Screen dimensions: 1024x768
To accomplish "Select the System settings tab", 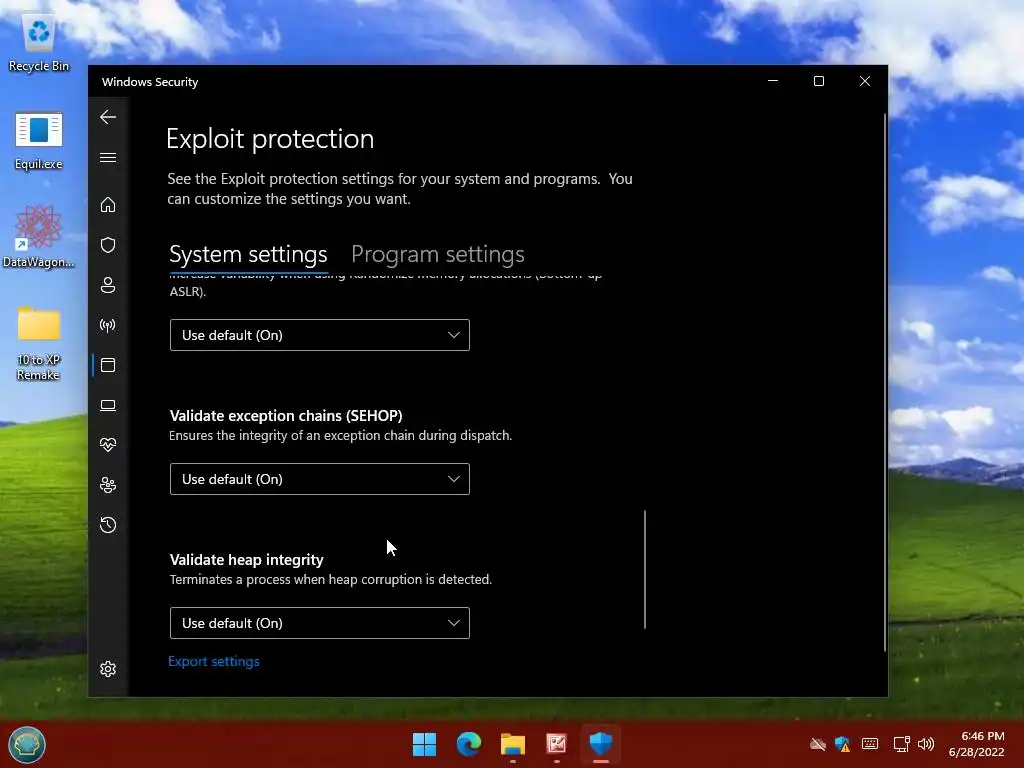I will (248, 254).
